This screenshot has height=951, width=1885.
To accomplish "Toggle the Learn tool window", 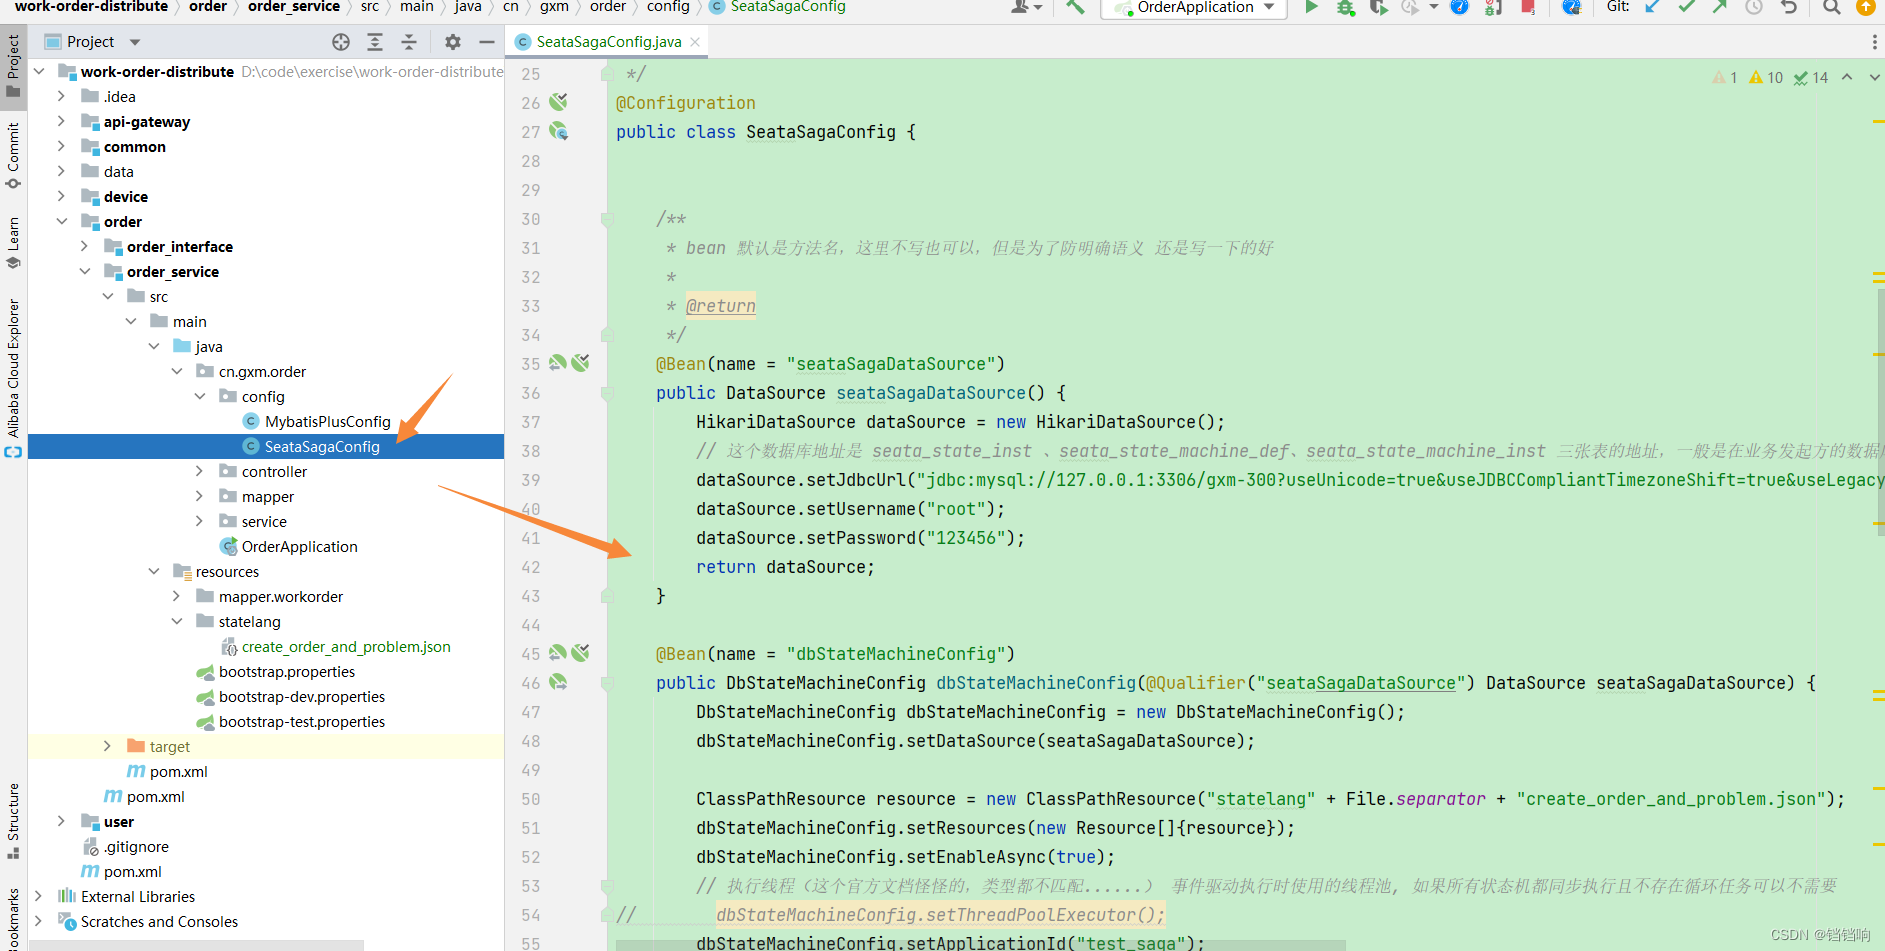I will [13, 243].
